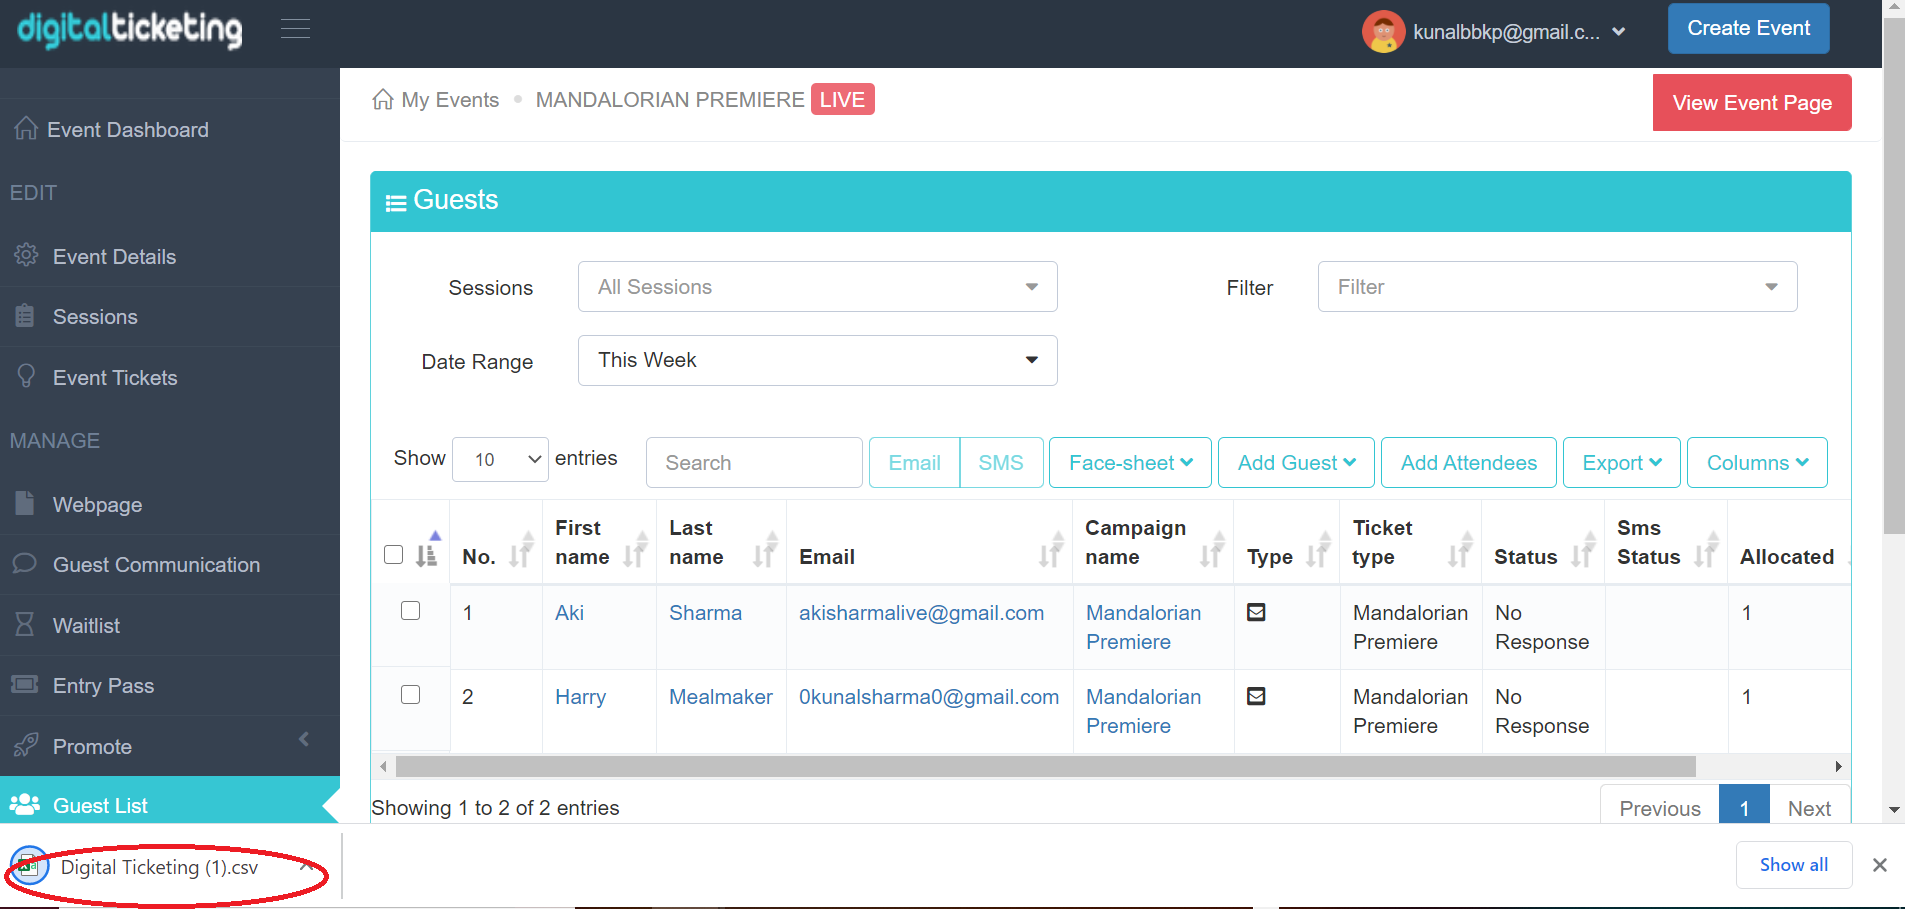Check the box for Aki Sharma
Image resolution: width=1905 pixels, height=909 pixels.
point(410,610)
